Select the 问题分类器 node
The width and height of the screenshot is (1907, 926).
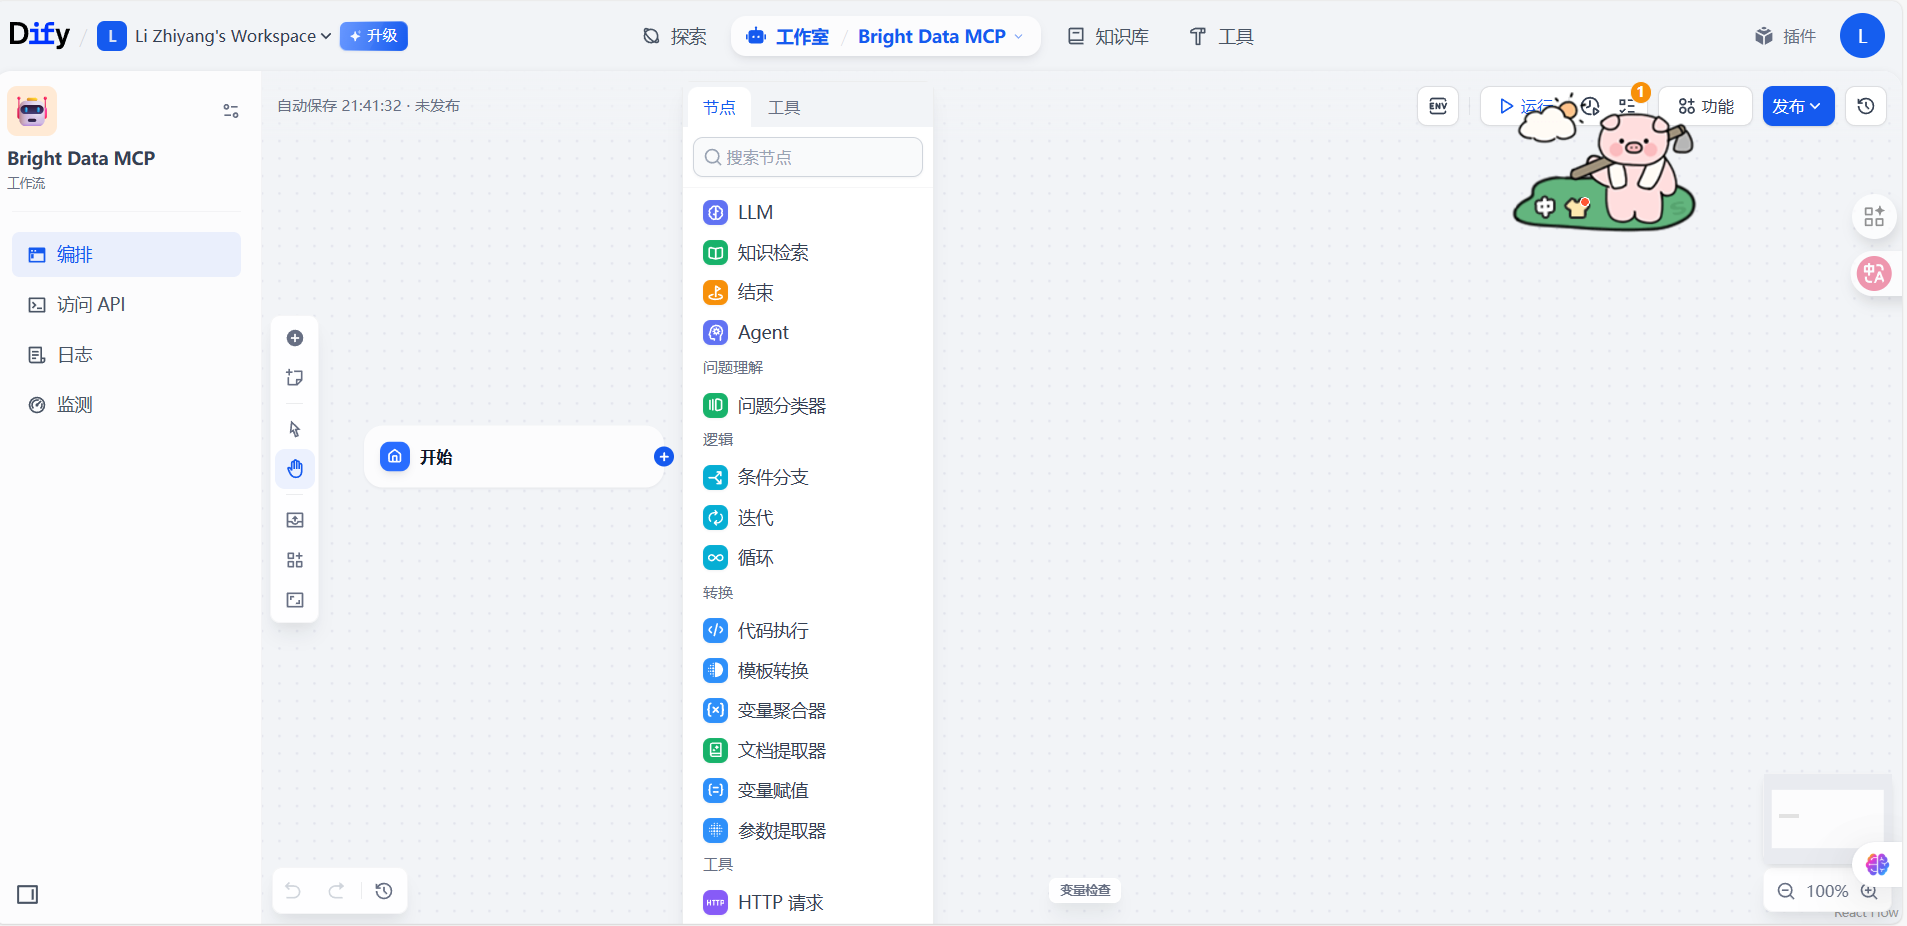[x=808, y=406]
